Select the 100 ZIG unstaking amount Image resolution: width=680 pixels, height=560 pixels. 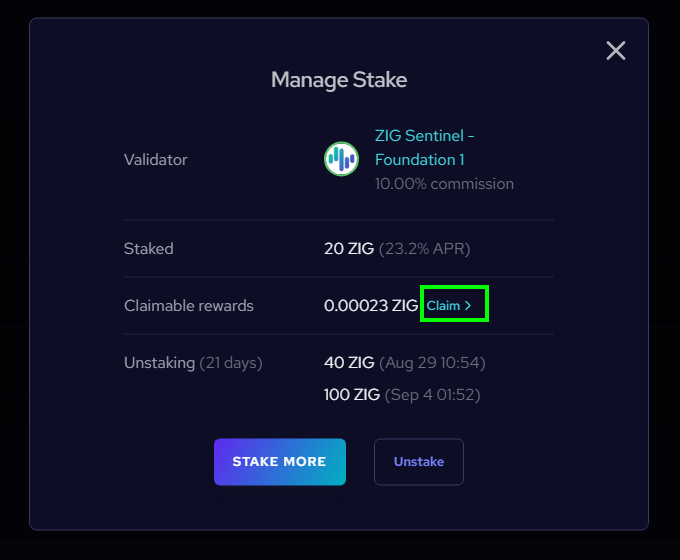tap(352, 395)
